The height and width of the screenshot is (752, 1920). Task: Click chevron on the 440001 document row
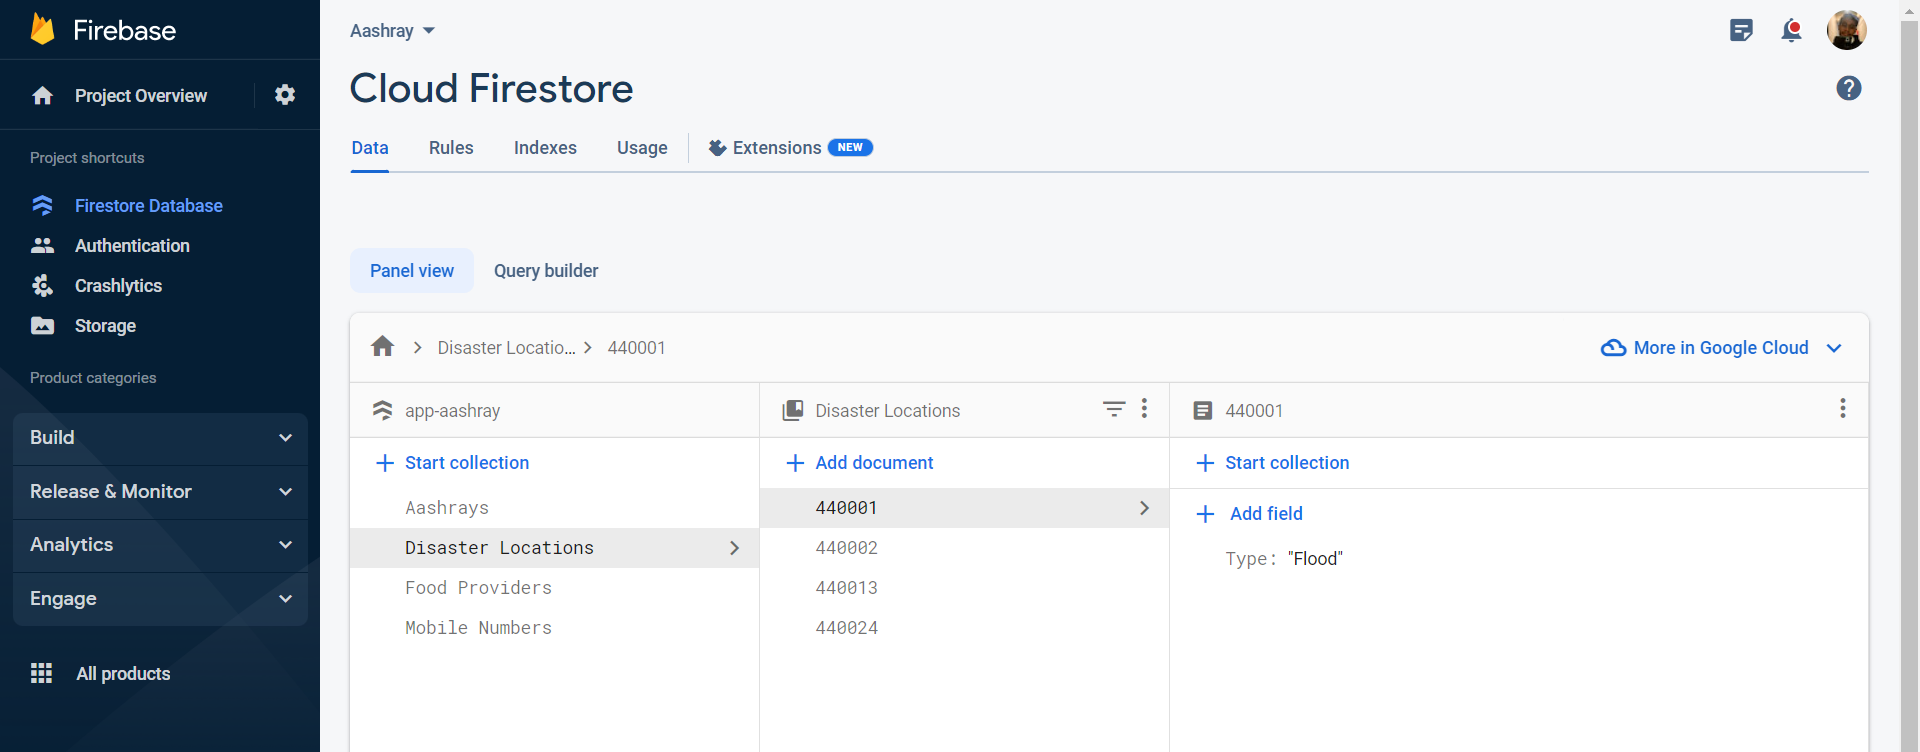(x=1144, y=508)
